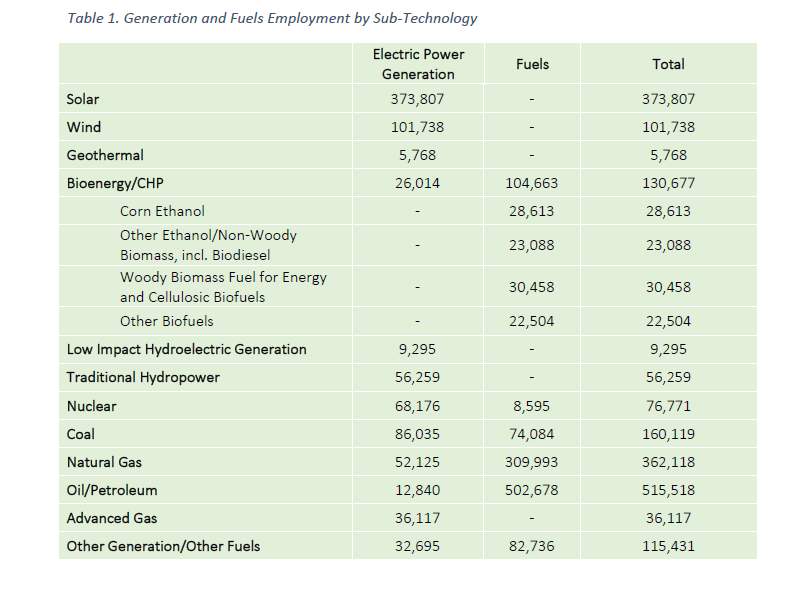
Task: Click Low Impact Hydroelectric Generation label
Action: [x=187, y=349]
